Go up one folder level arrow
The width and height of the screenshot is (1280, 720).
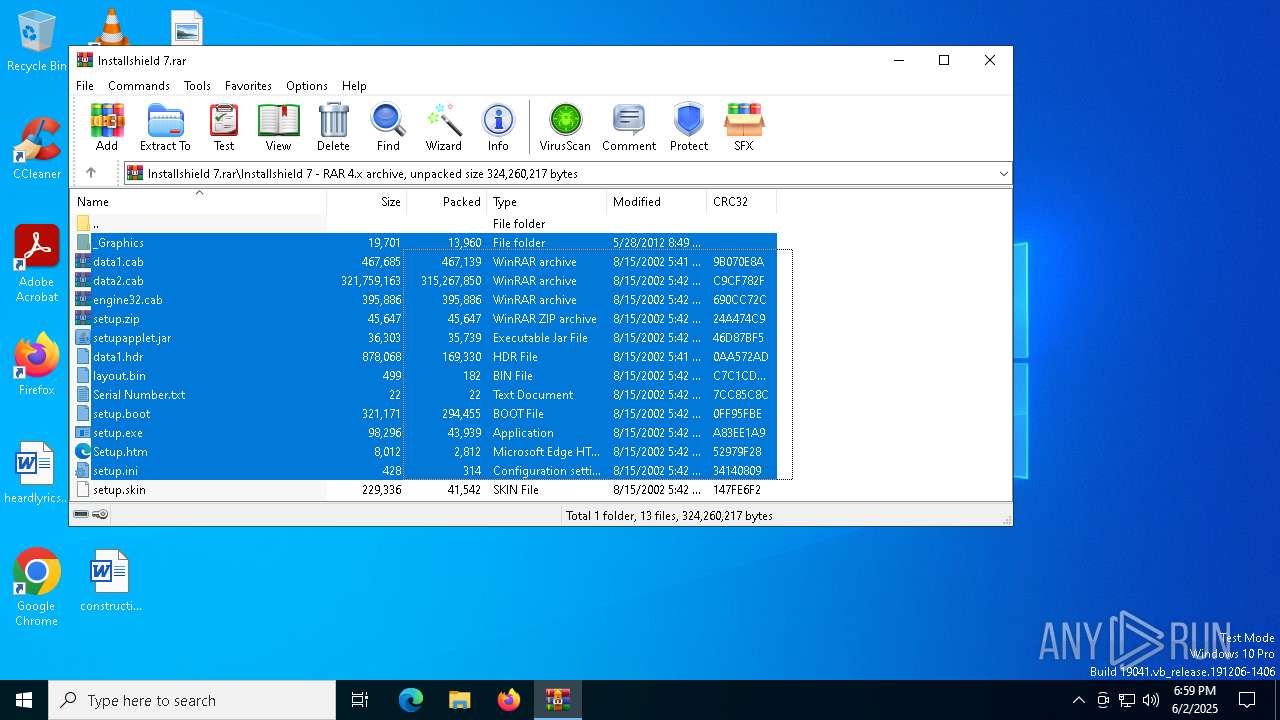[91, 173]
